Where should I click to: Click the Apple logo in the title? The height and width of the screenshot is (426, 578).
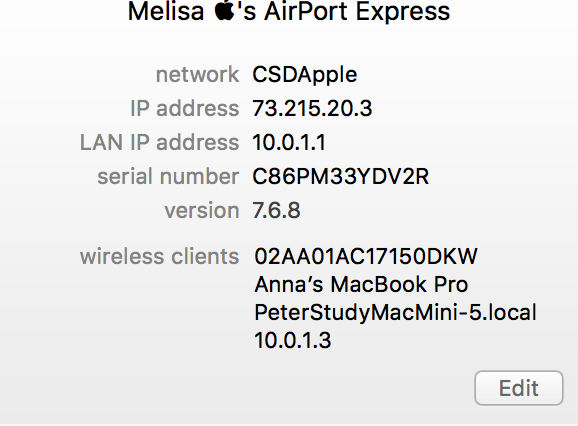pos(224,11)
